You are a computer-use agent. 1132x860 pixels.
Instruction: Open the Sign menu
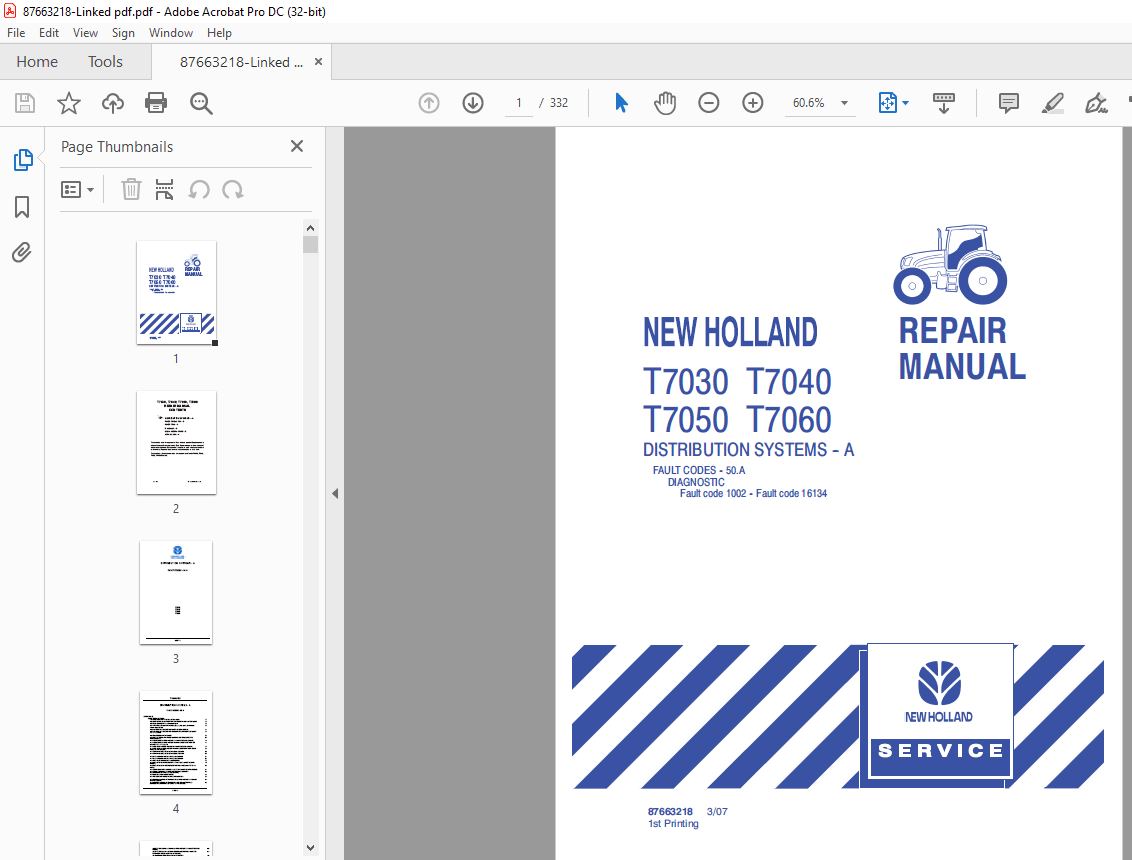pos(123,33)
